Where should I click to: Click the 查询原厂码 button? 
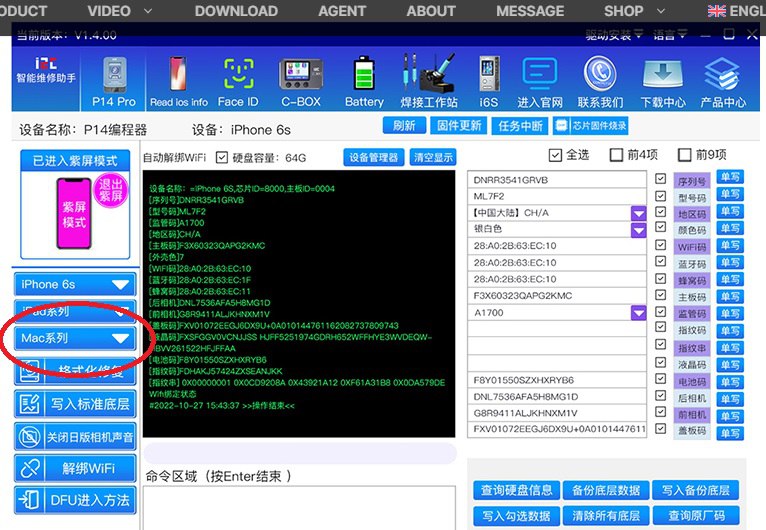tap(696, 515)
